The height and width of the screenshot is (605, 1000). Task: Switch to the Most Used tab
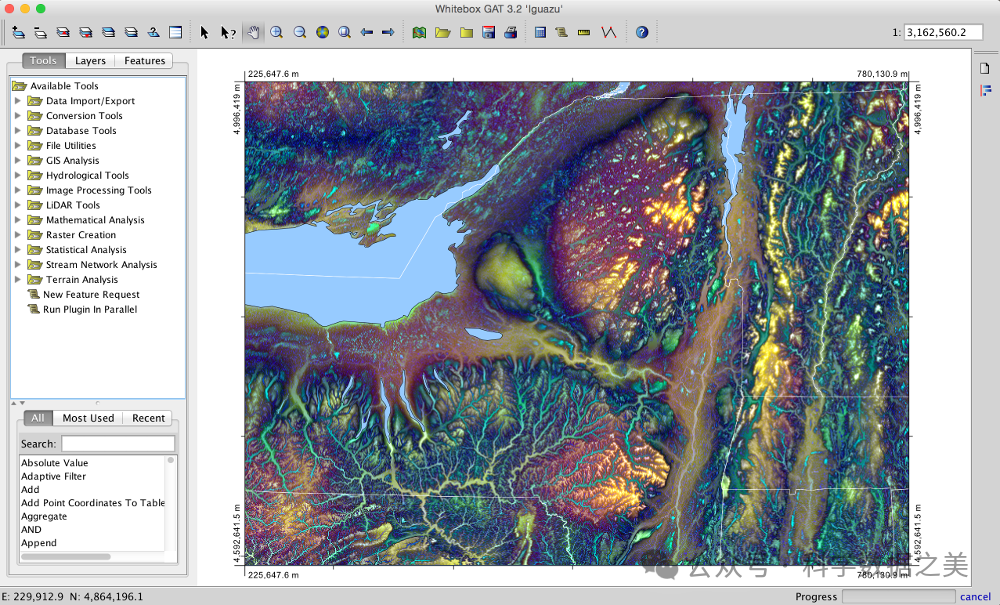(x=88, y=418)
